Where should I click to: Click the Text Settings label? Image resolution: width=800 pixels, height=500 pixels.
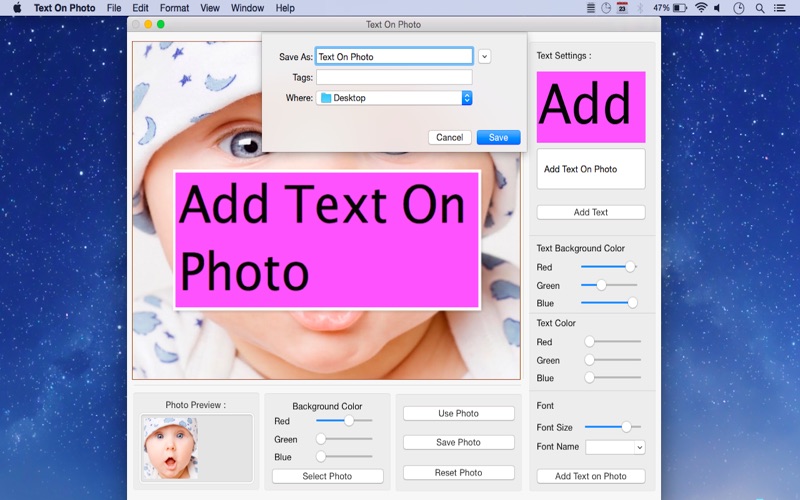click(x=564, y=56)
